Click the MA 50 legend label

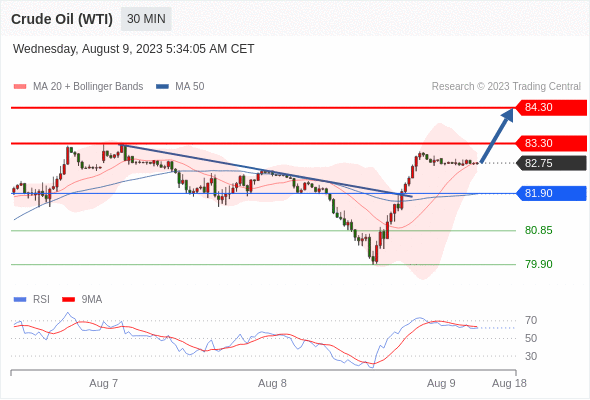click(x=190, y=87)
